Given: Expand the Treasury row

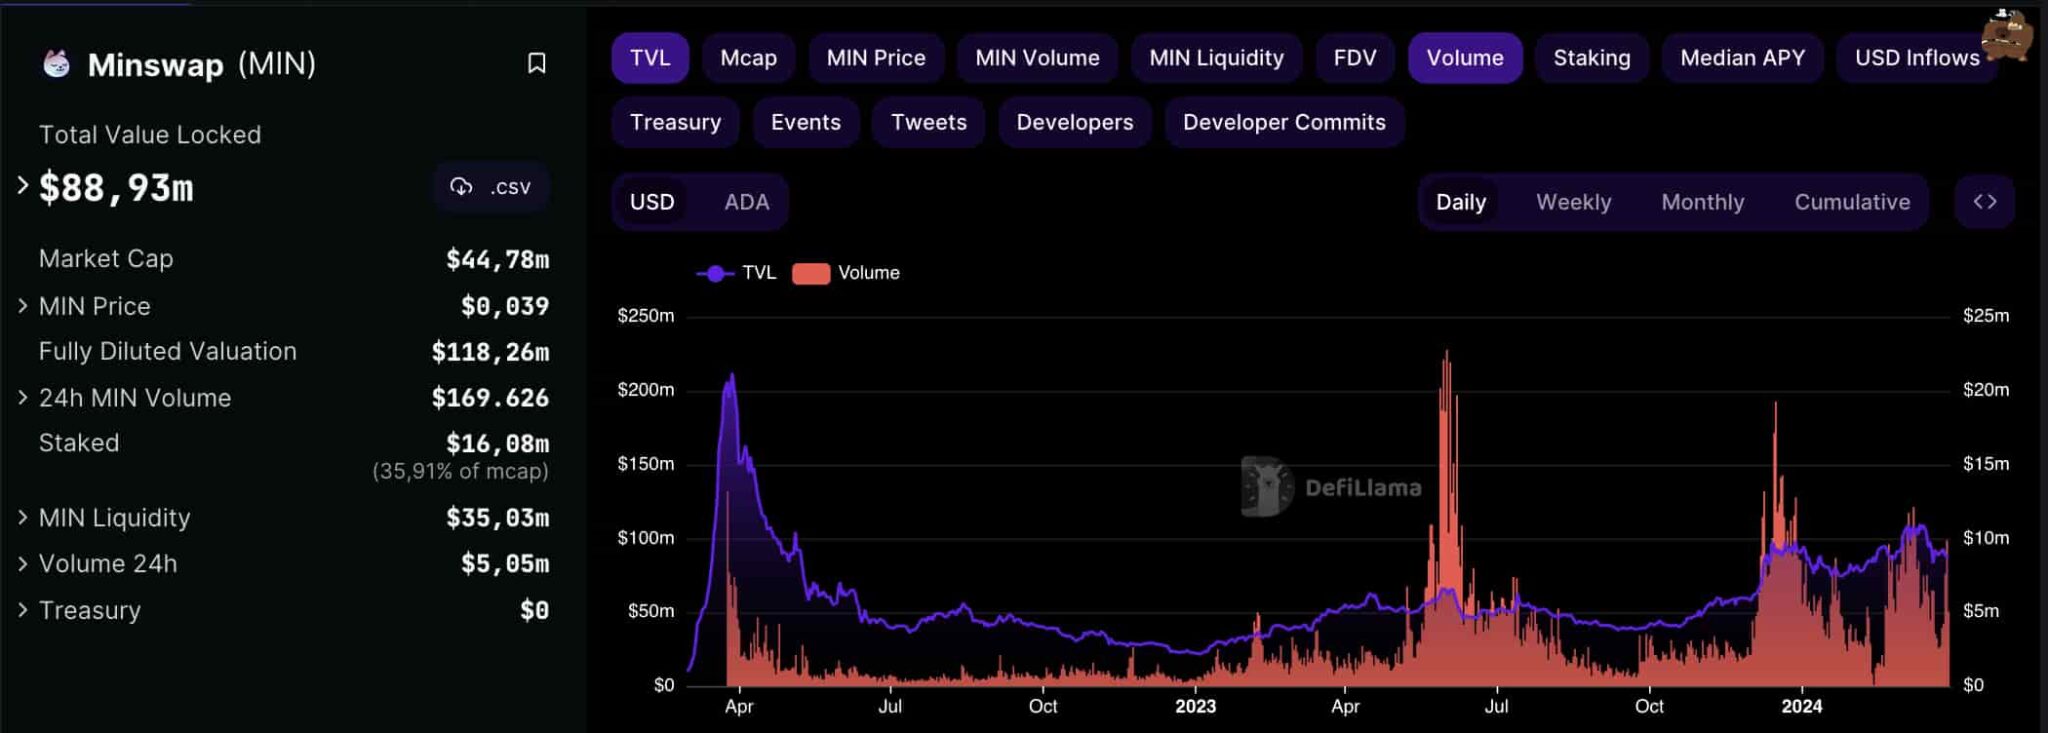Looking at the screenshot, I should pos(22,610).
